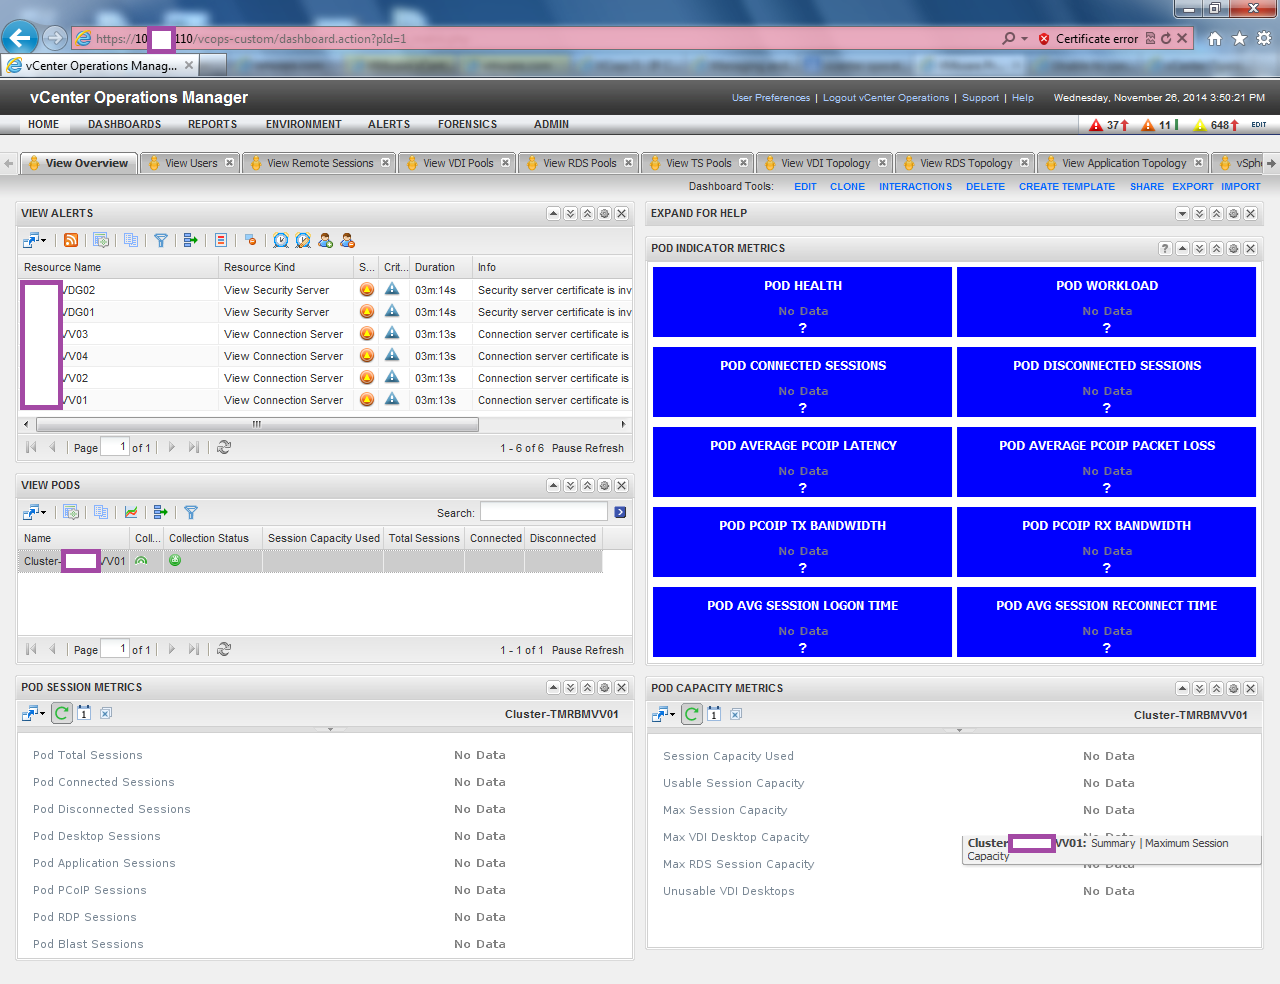Open the gear settings of View Pods widget
1280x984 pixels.
604,485
